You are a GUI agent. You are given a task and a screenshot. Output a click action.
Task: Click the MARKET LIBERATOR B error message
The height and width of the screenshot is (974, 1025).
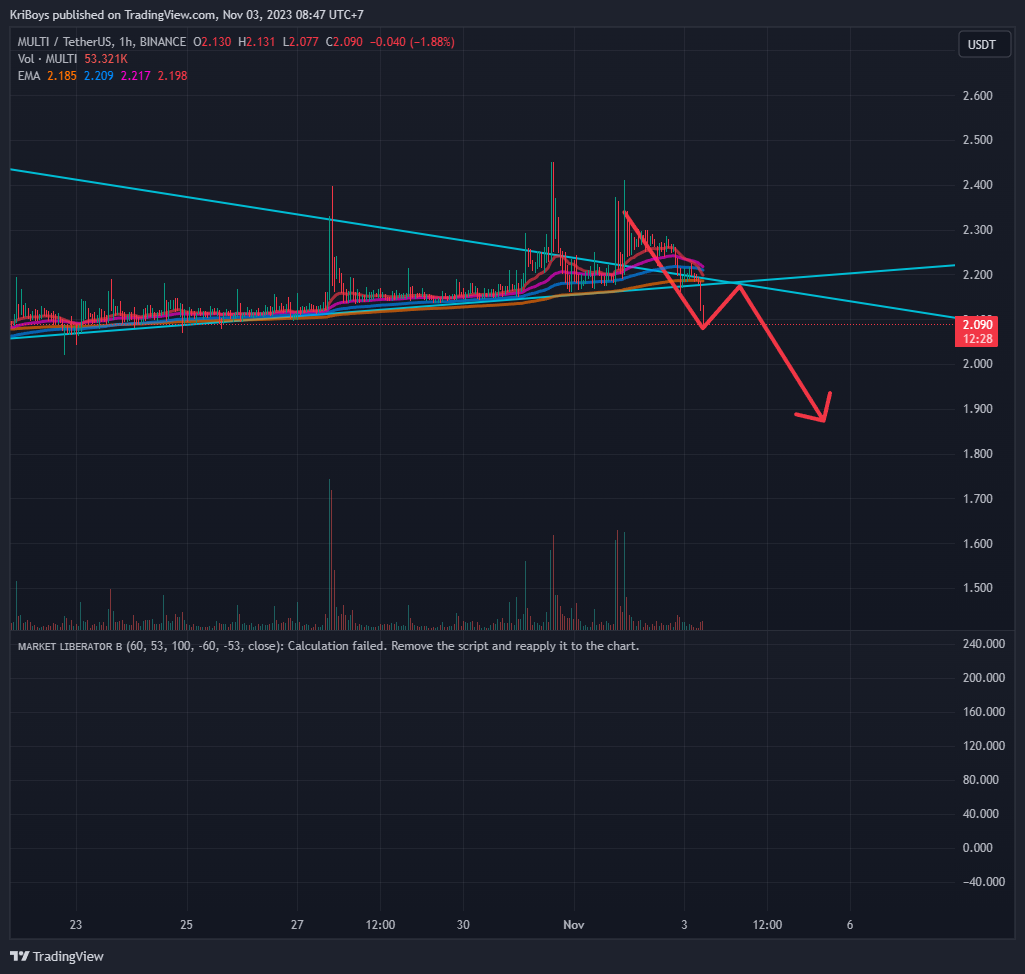click(x=328, y=646)
